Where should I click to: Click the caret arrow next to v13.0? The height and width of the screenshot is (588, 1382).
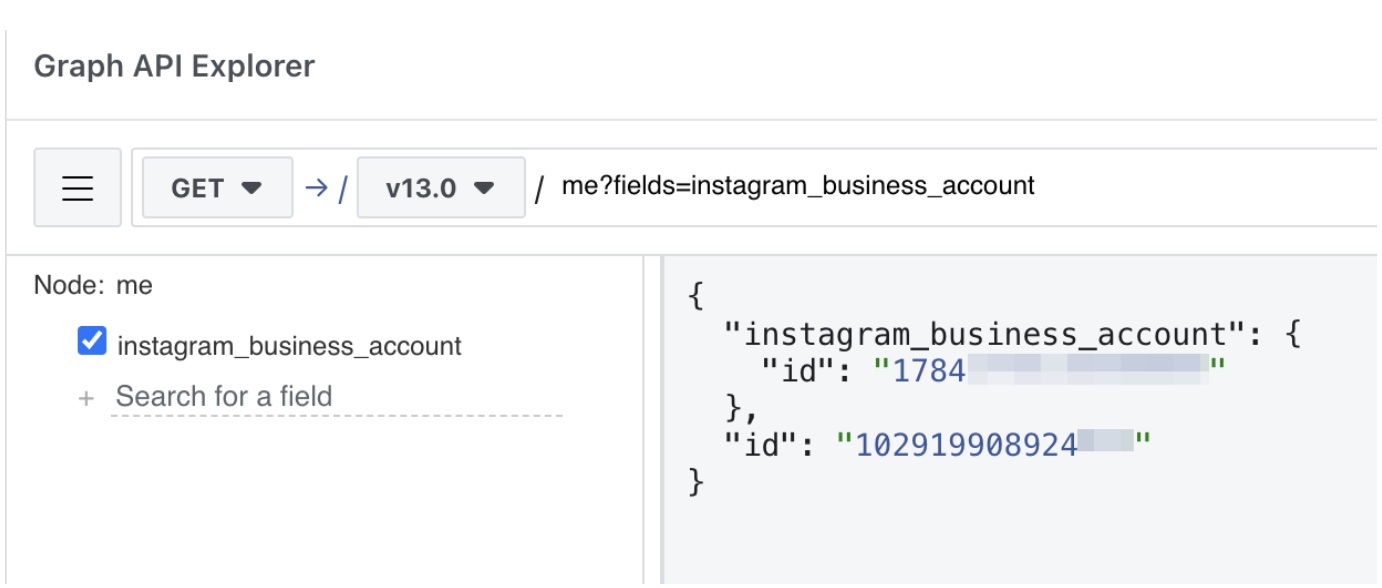click(485, 188)
